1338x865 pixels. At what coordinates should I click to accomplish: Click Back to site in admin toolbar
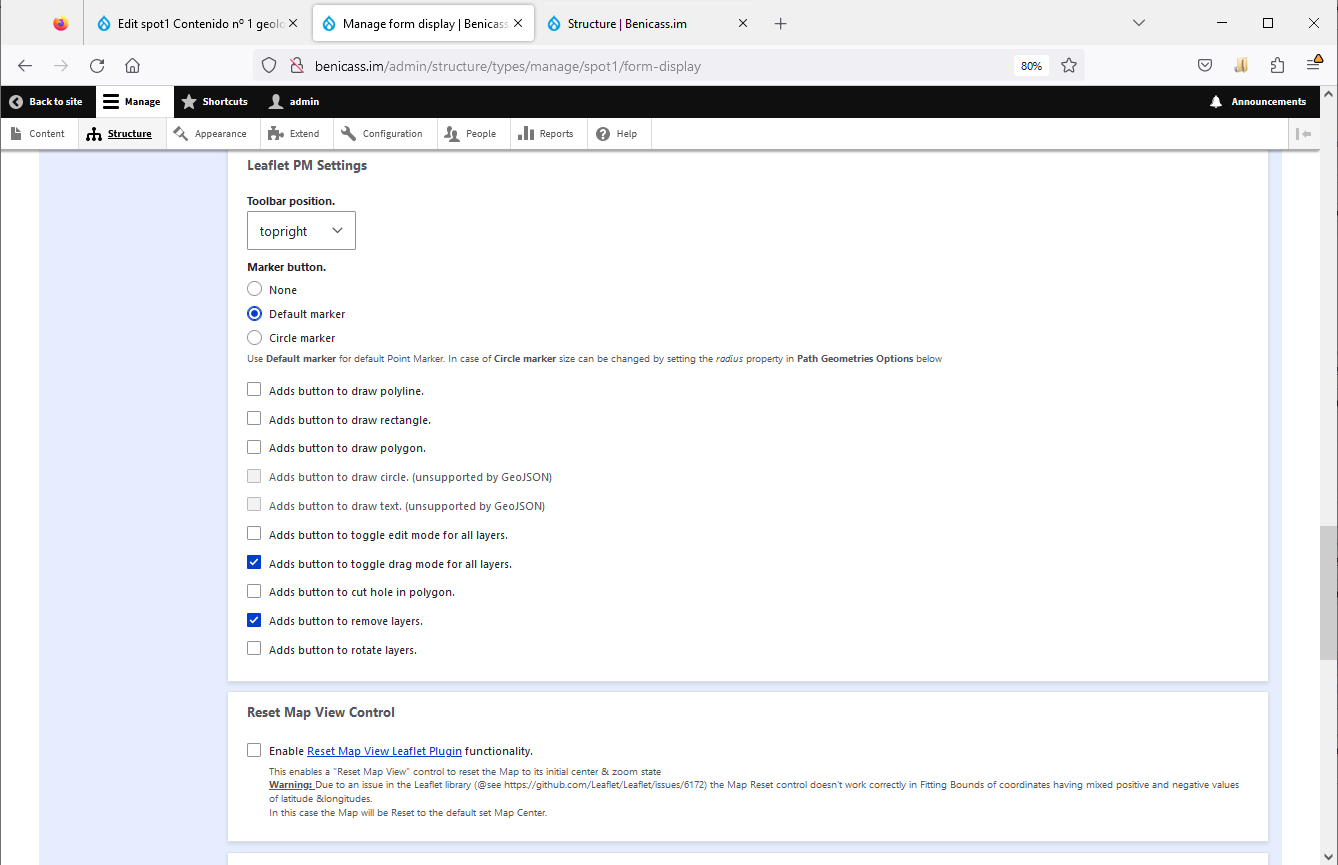46,102
